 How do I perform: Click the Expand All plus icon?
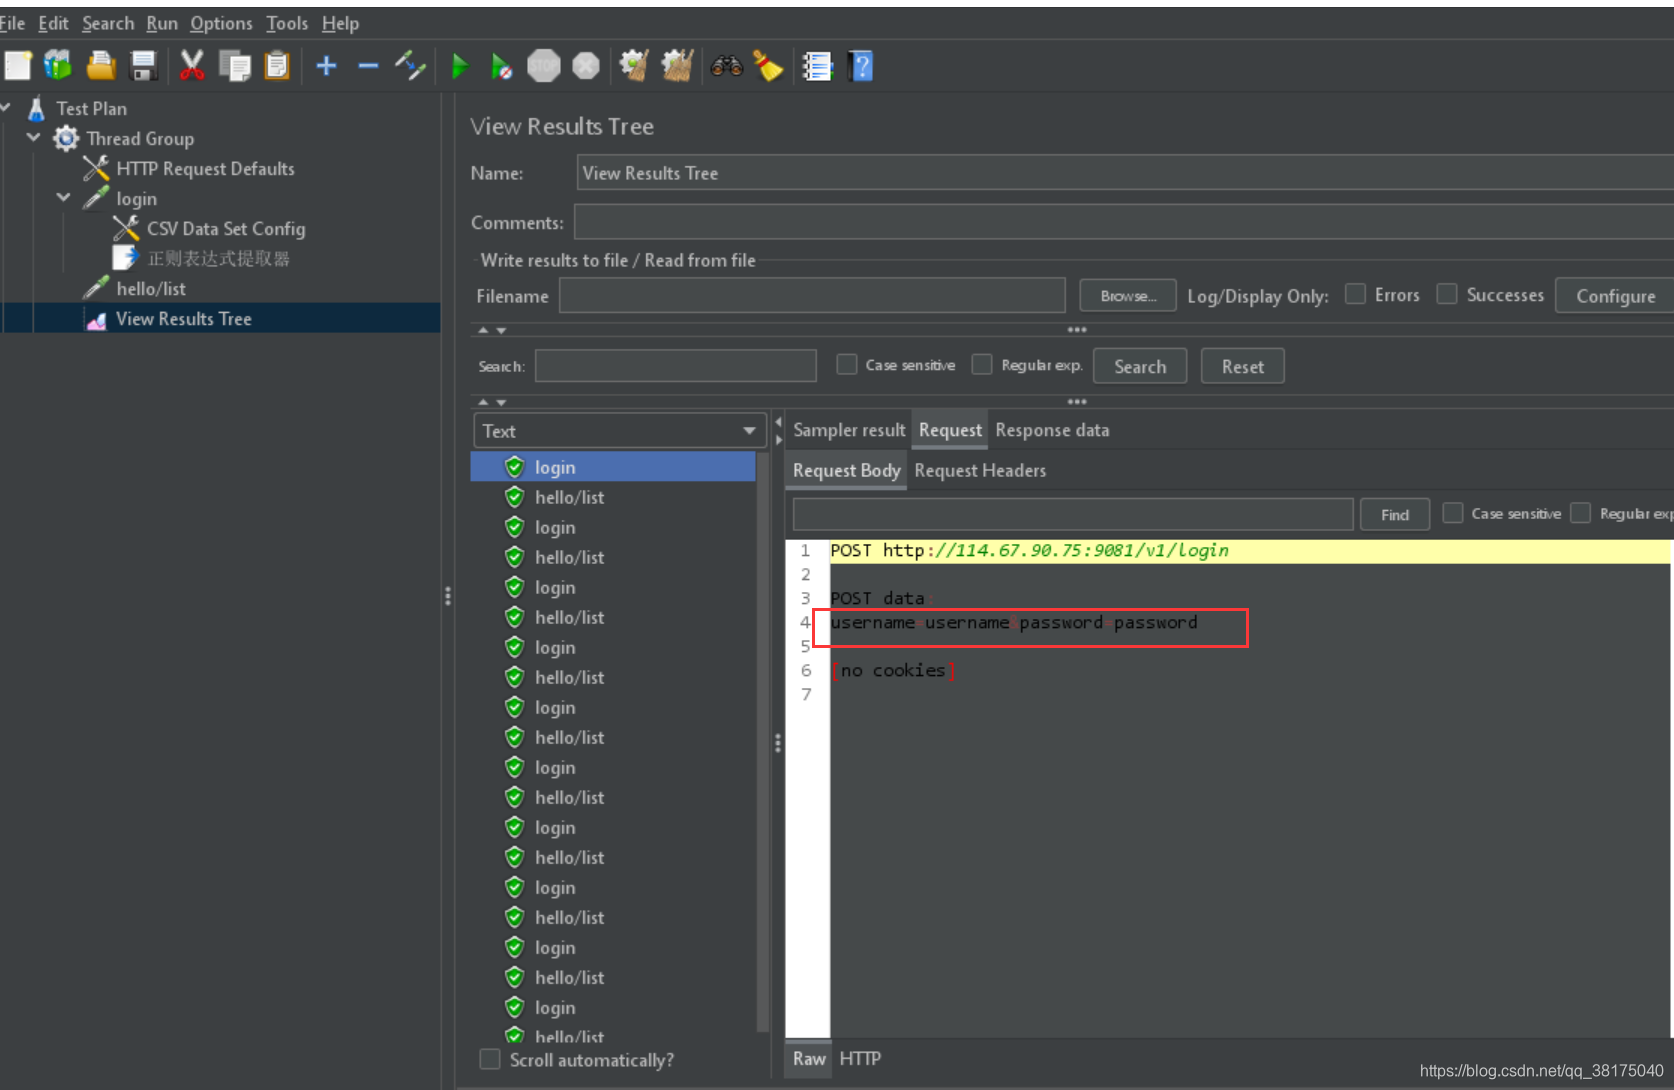coord(326,66)
